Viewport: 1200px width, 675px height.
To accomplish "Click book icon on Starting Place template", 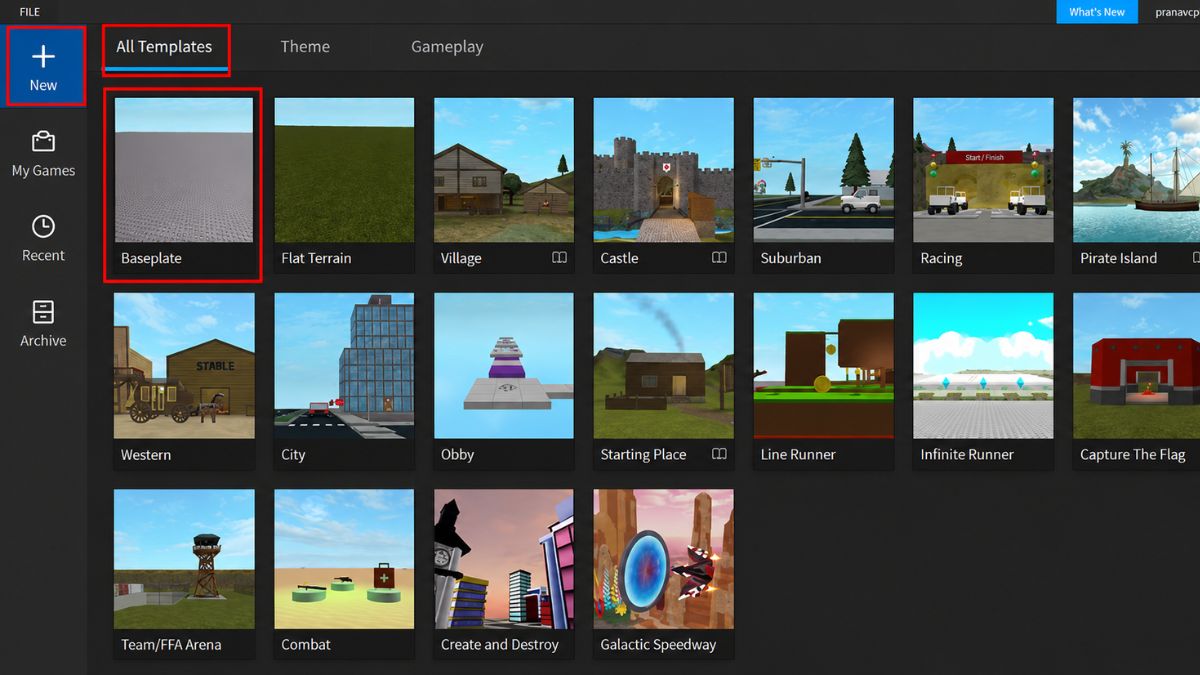I will 719,454.
